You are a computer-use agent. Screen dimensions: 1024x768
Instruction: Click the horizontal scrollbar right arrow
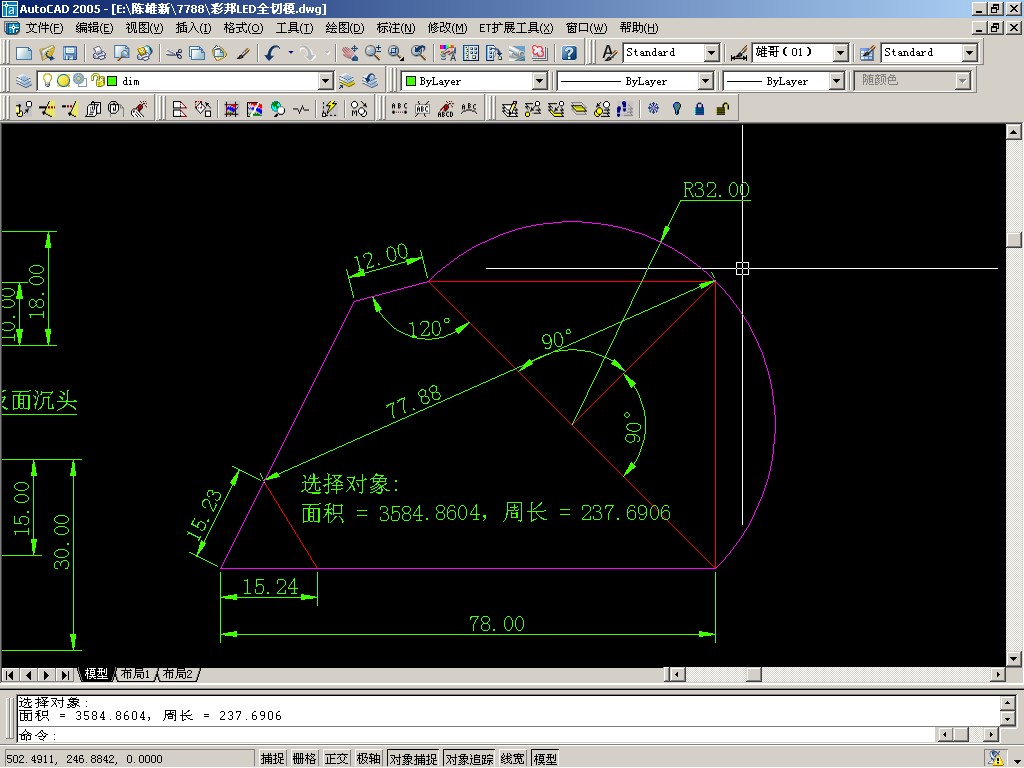coord(998,675)
